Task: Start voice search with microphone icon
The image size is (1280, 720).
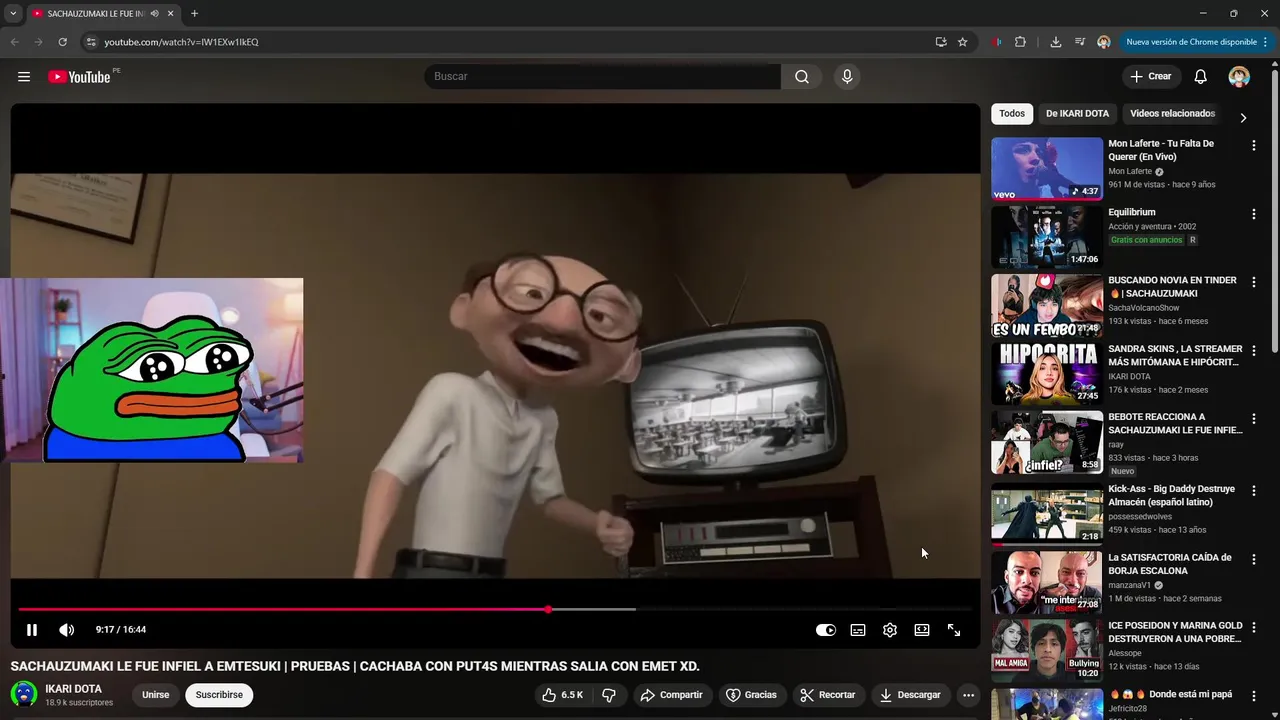Action: (x=847, y=77)
